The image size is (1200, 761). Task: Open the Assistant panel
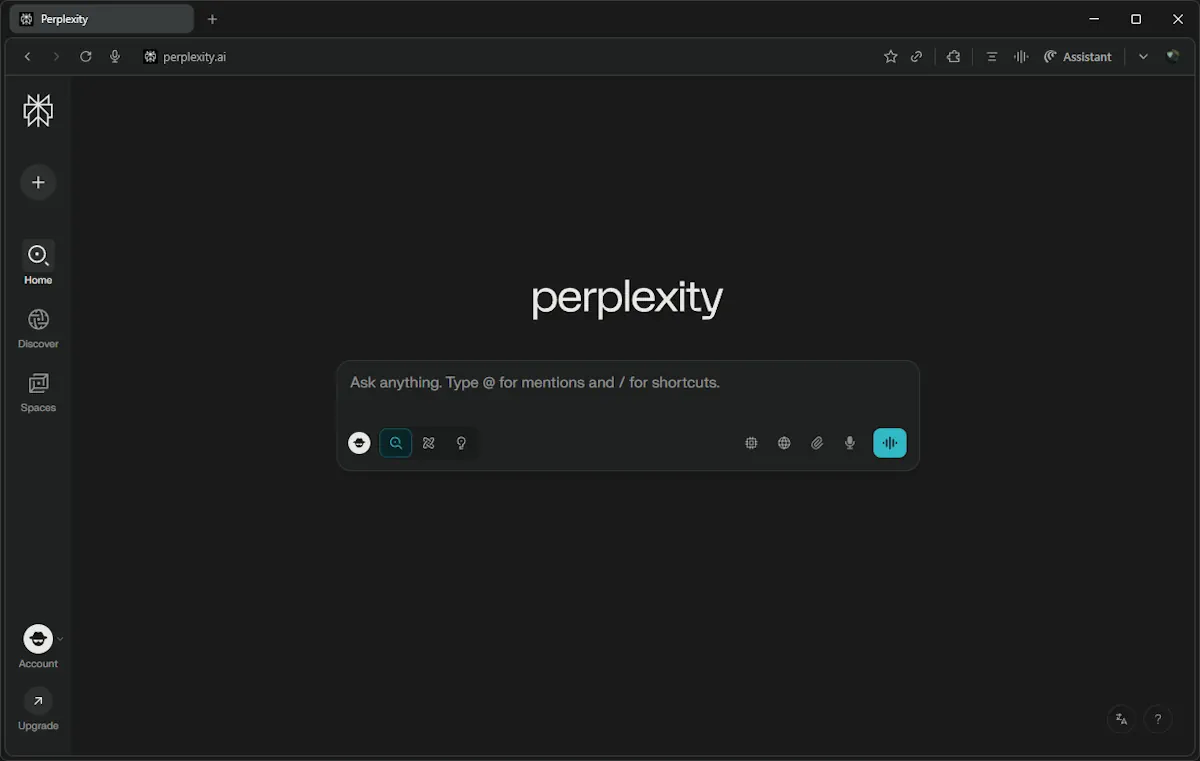pos(1078,57)
